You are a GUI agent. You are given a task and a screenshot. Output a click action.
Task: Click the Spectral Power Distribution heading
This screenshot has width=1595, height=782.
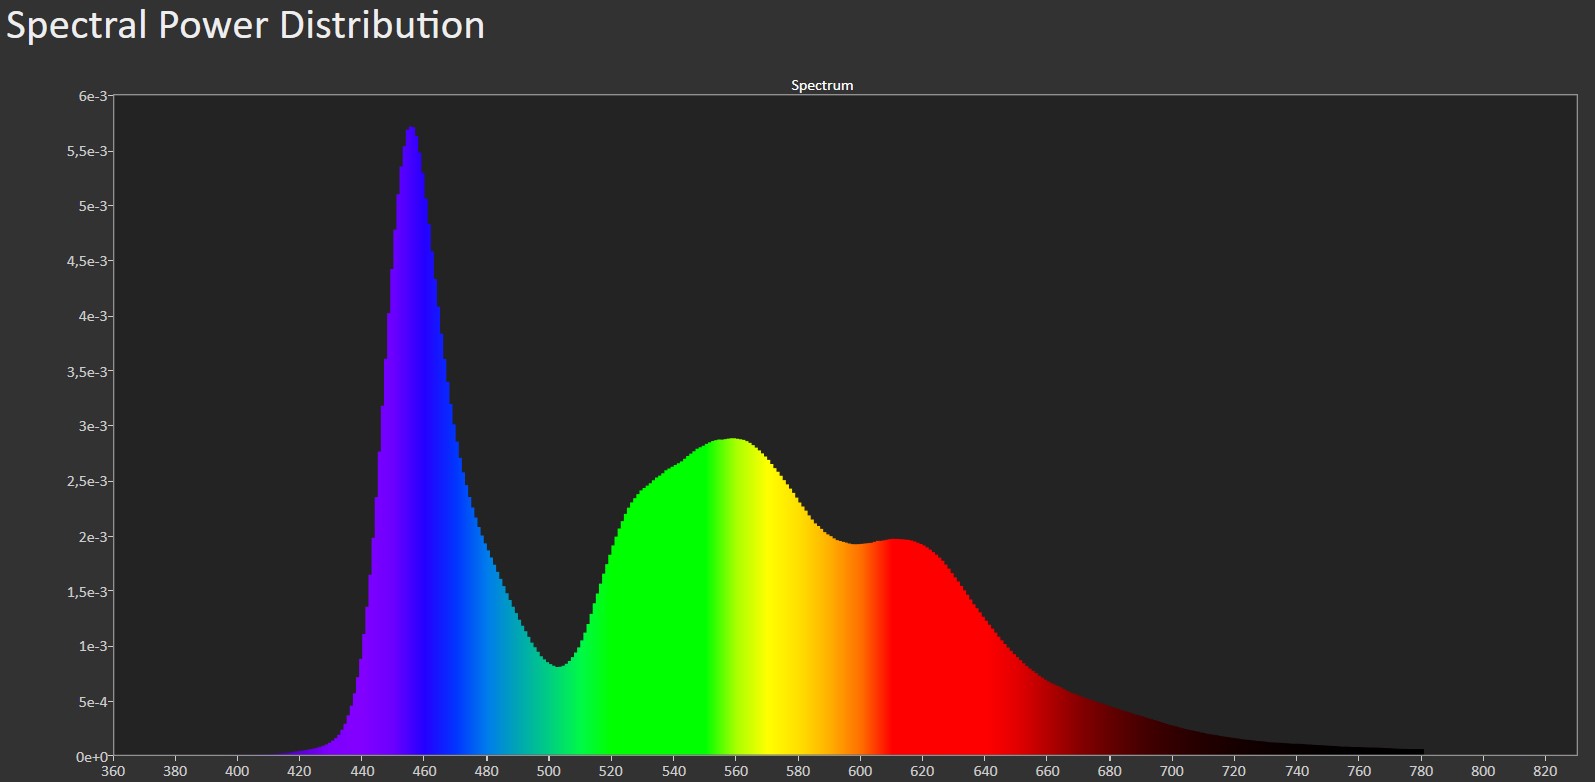click(x=245, y=25)
